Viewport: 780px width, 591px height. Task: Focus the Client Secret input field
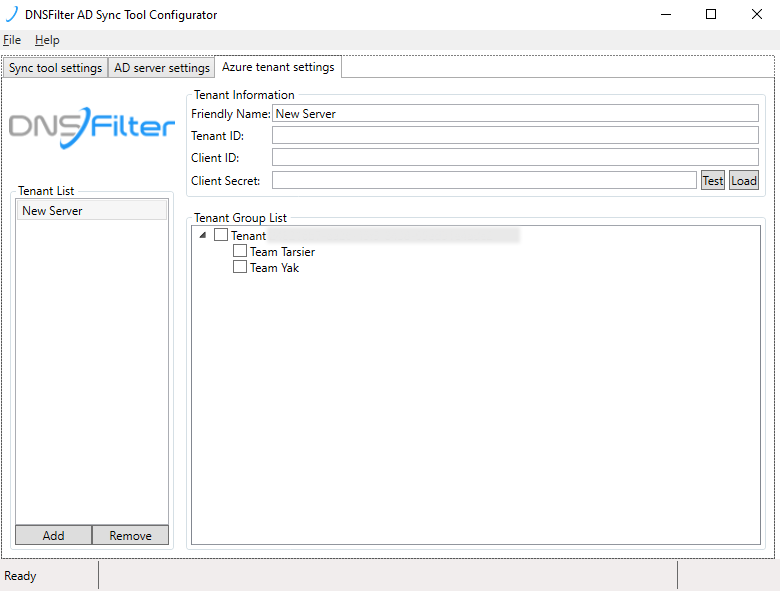click(x=484, y=180)
